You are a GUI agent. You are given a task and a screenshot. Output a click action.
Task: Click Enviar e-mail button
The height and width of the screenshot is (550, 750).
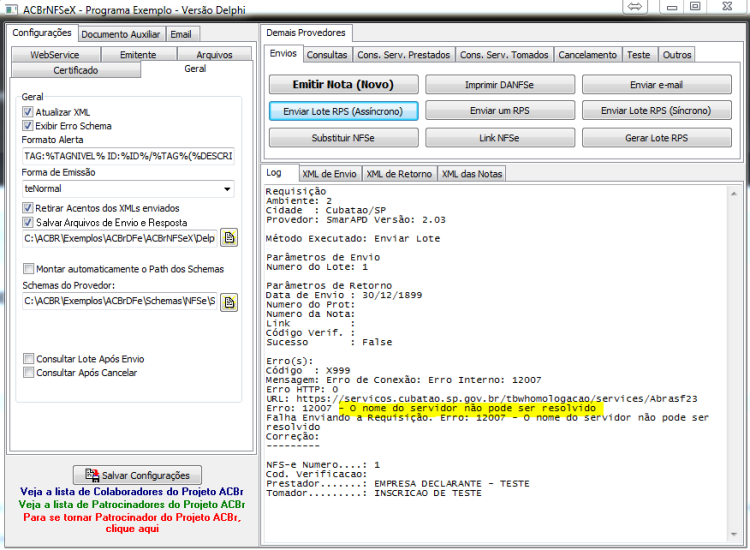(x=657, y=85)
